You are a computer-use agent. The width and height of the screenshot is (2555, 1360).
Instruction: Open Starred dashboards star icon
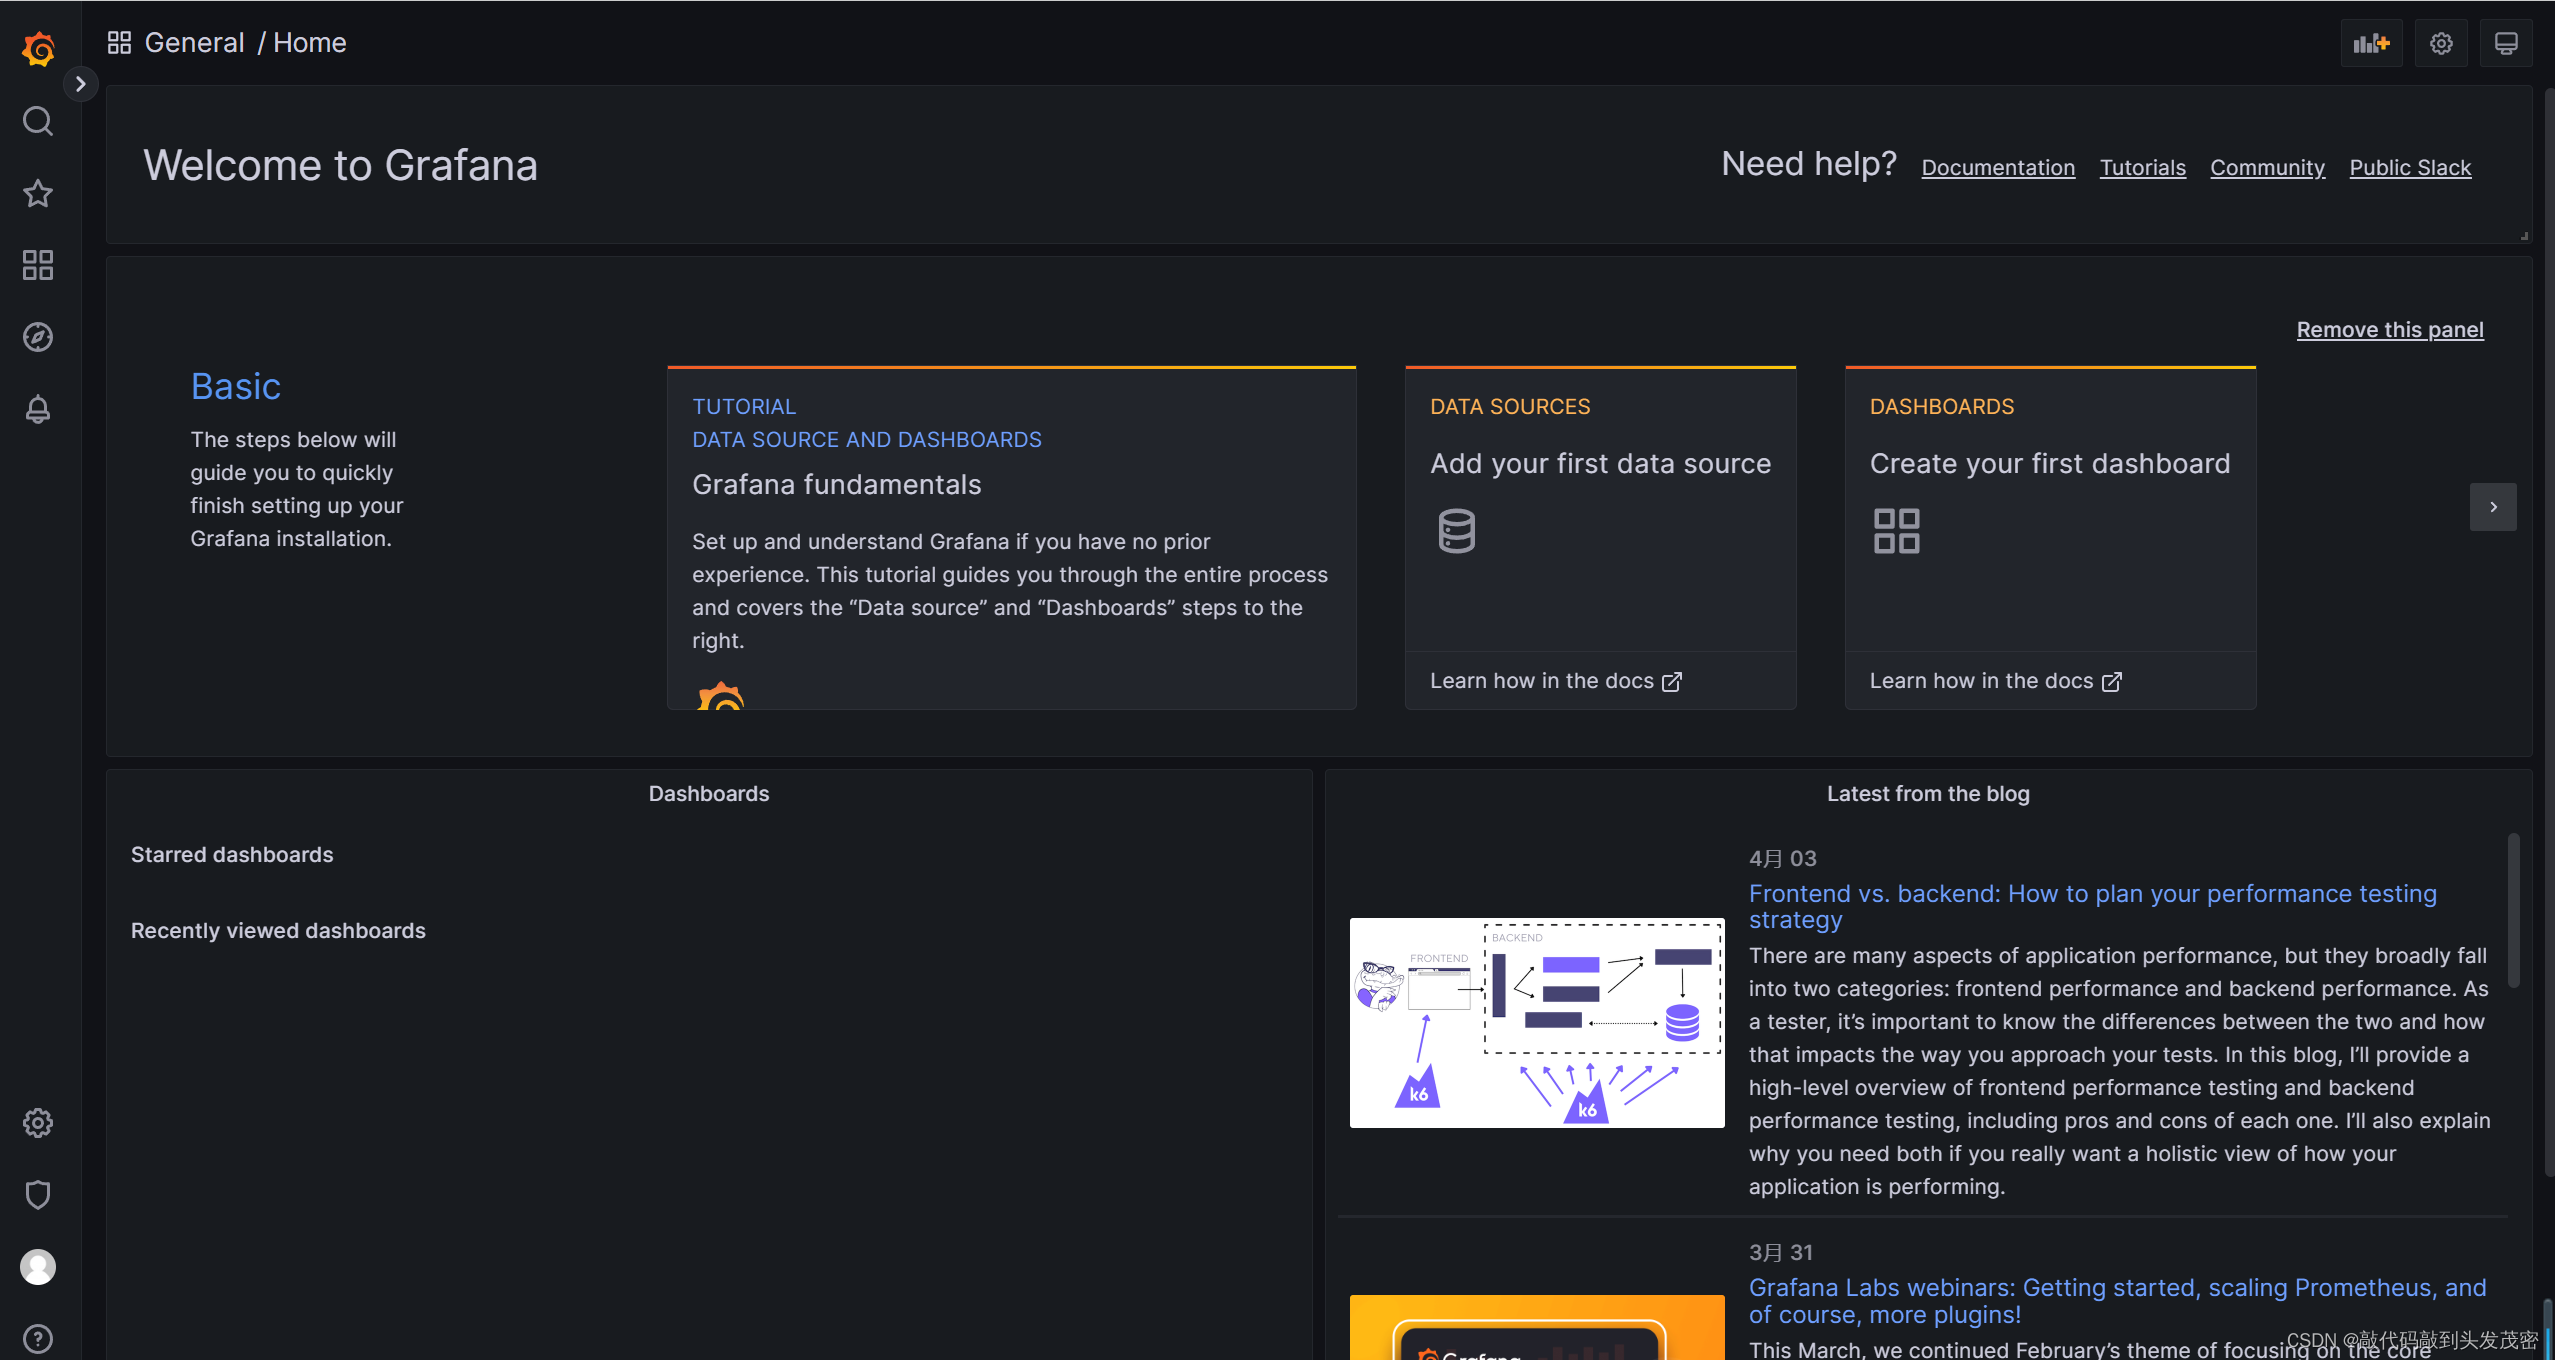pyautogui.click(x=38, y=193)
